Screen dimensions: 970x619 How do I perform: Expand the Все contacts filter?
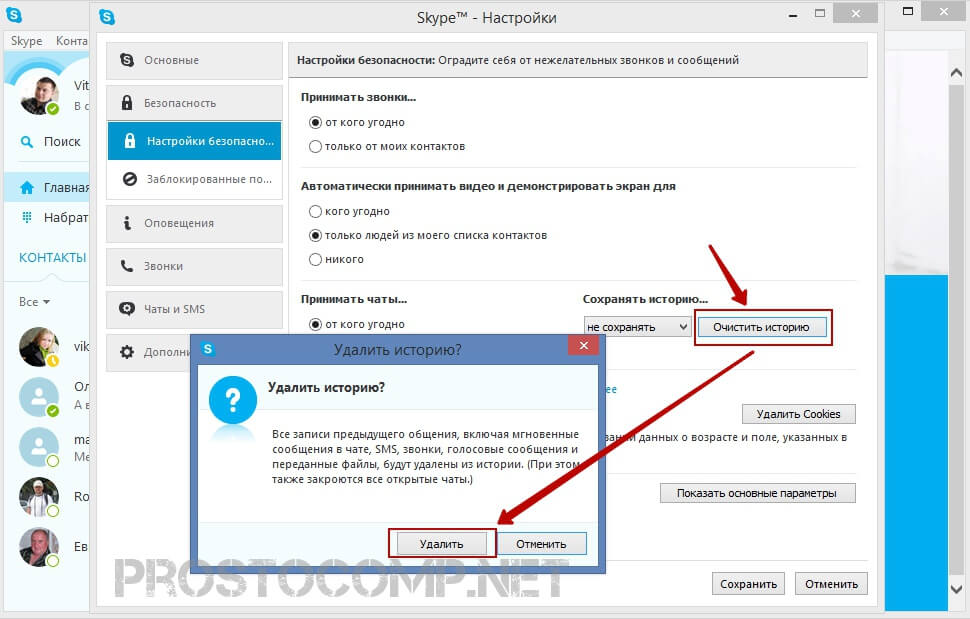coord(34,302)
